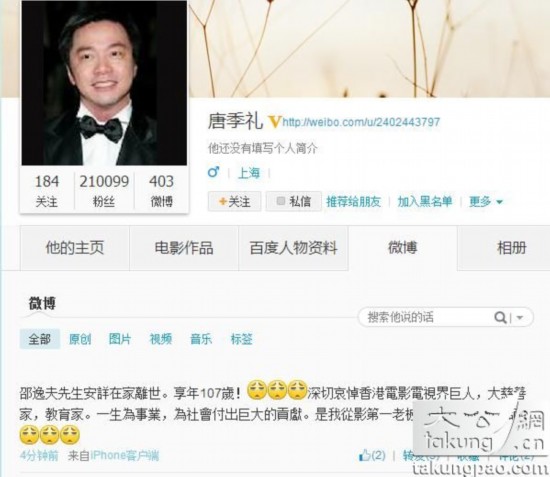Image resolution: width=550 pixels, height=477 pixels.
Task: Click the magnifier search icon
Action: [499, 317]
